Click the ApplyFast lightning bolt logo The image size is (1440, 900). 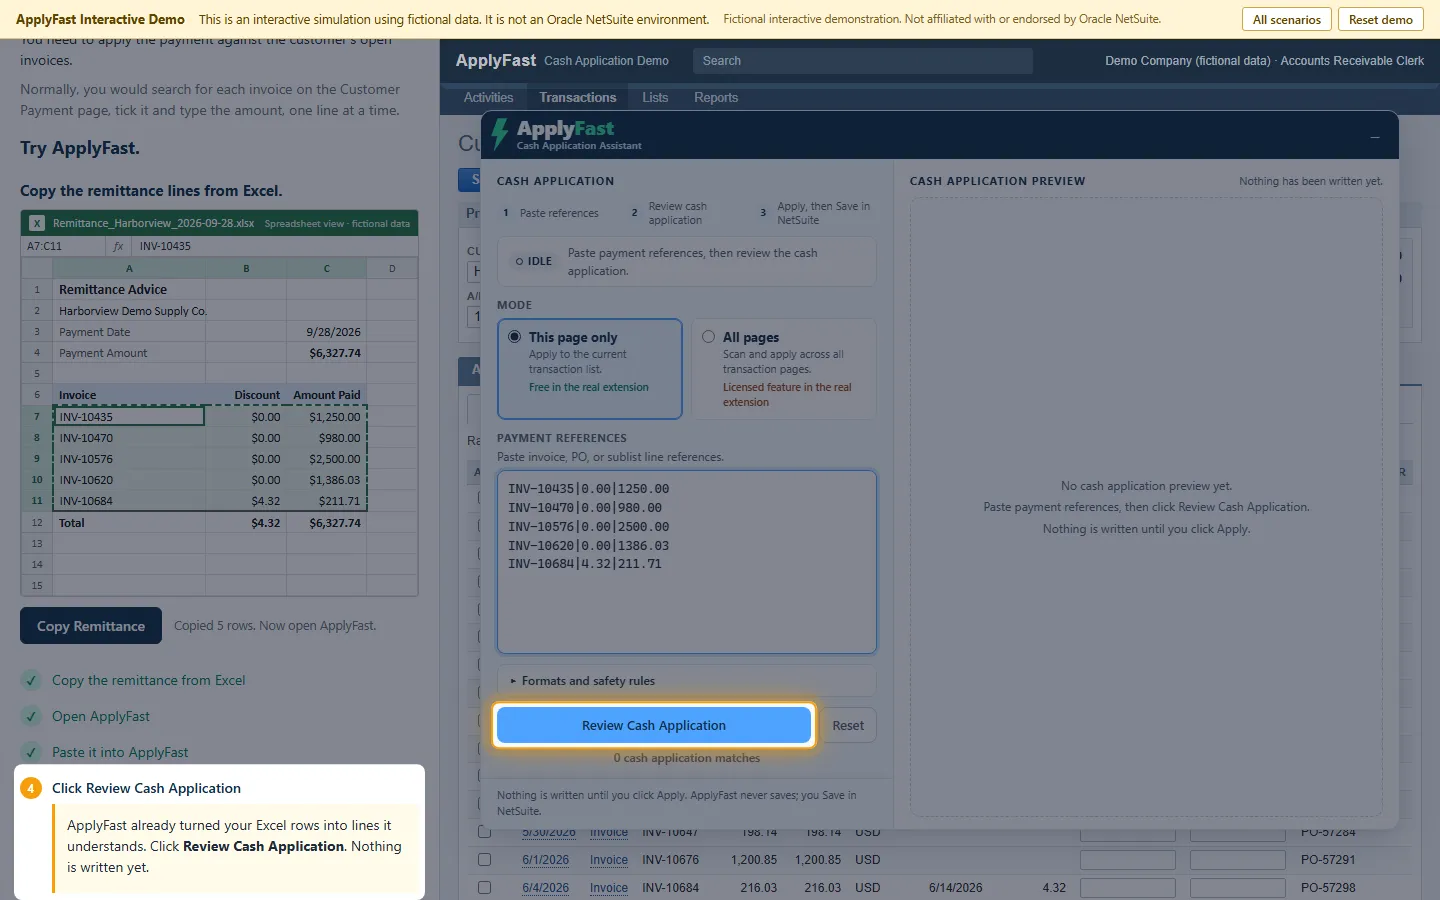(500, 134)
